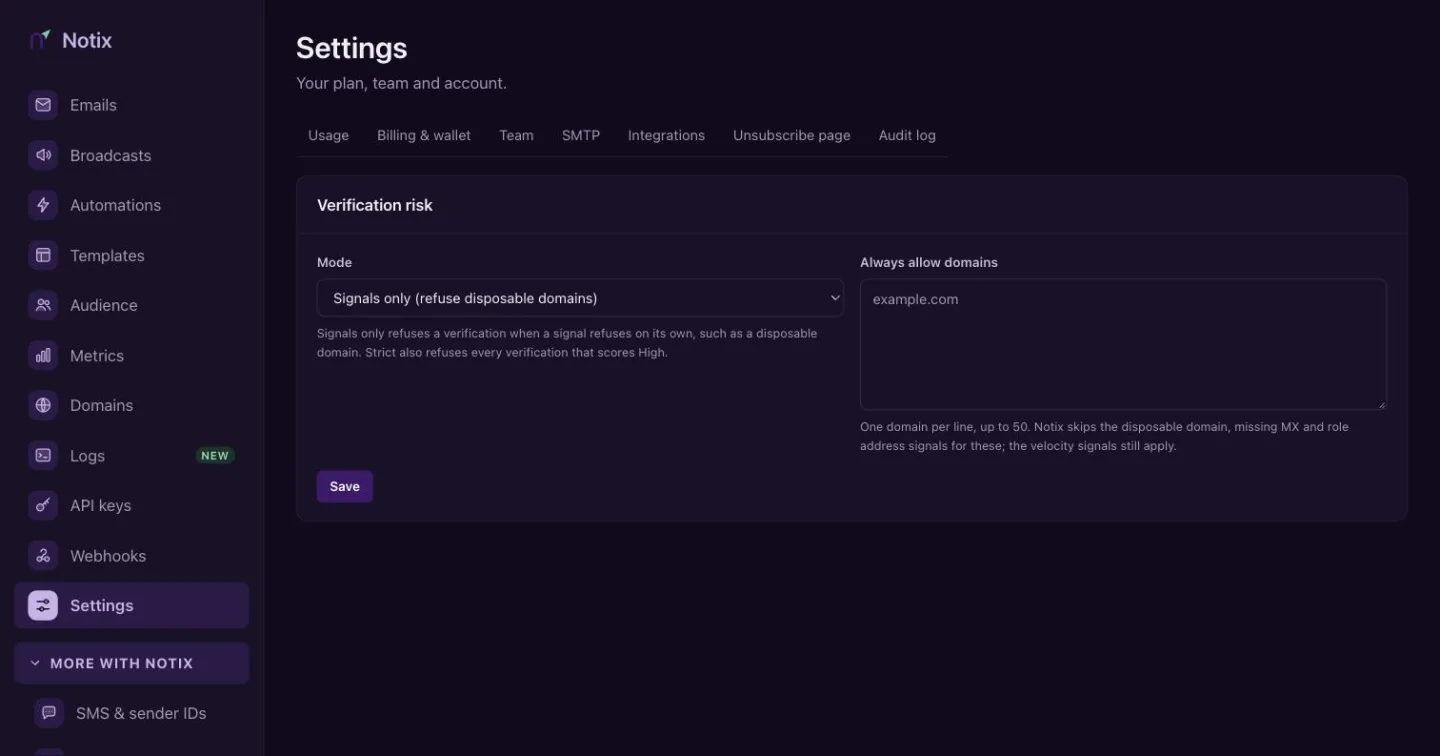Open the Audience section
The height and width of the screenshot is (756, 1440).
pos(131,305)
